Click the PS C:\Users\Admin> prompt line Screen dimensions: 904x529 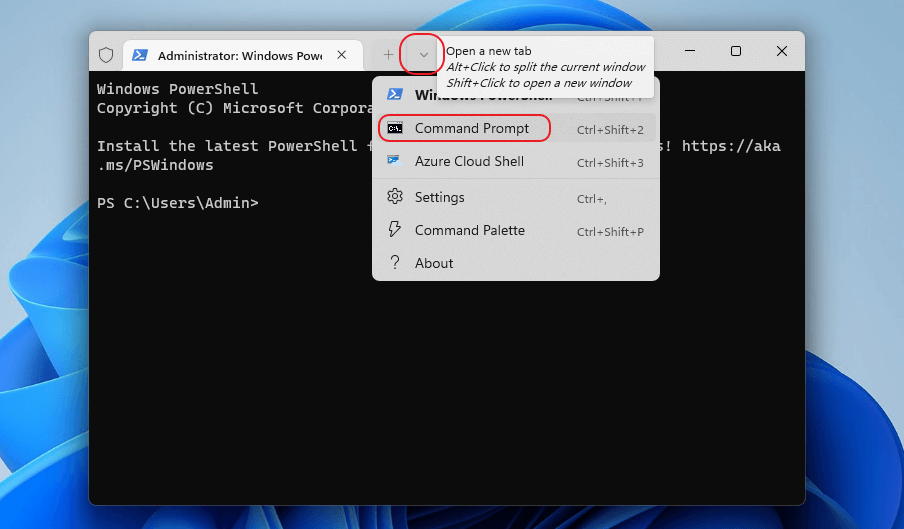click(x=178, y=203)
